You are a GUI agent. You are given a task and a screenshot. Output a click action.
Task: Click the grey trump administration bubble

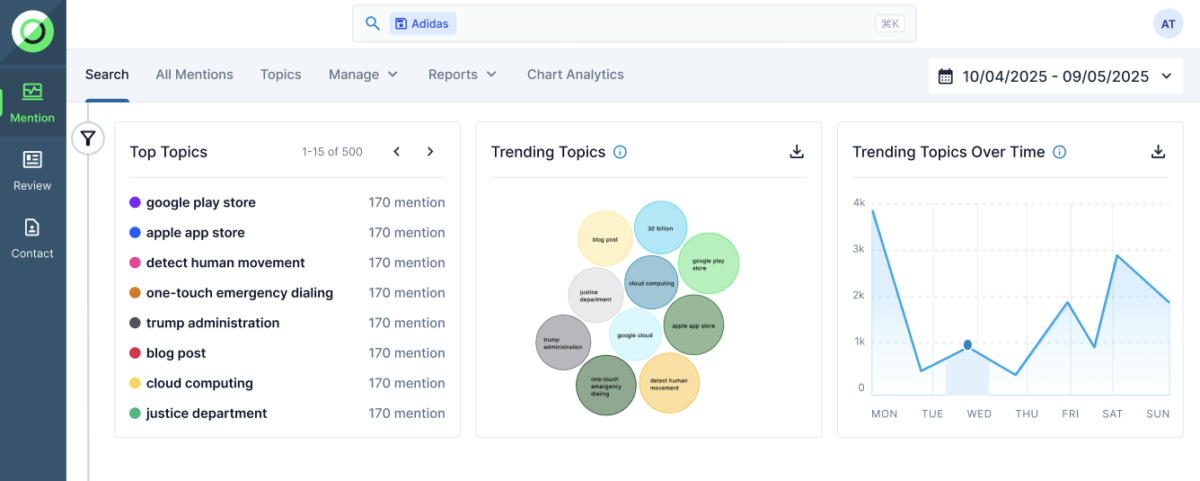coord(563,342)
